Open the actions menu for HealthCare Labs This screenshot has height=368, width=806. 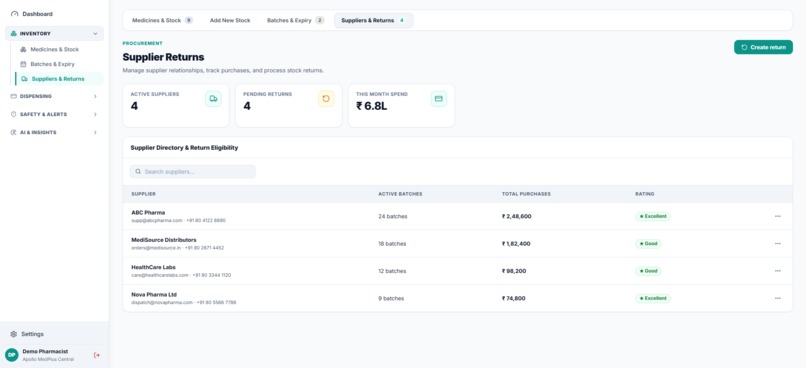click(x=778, y=271)
